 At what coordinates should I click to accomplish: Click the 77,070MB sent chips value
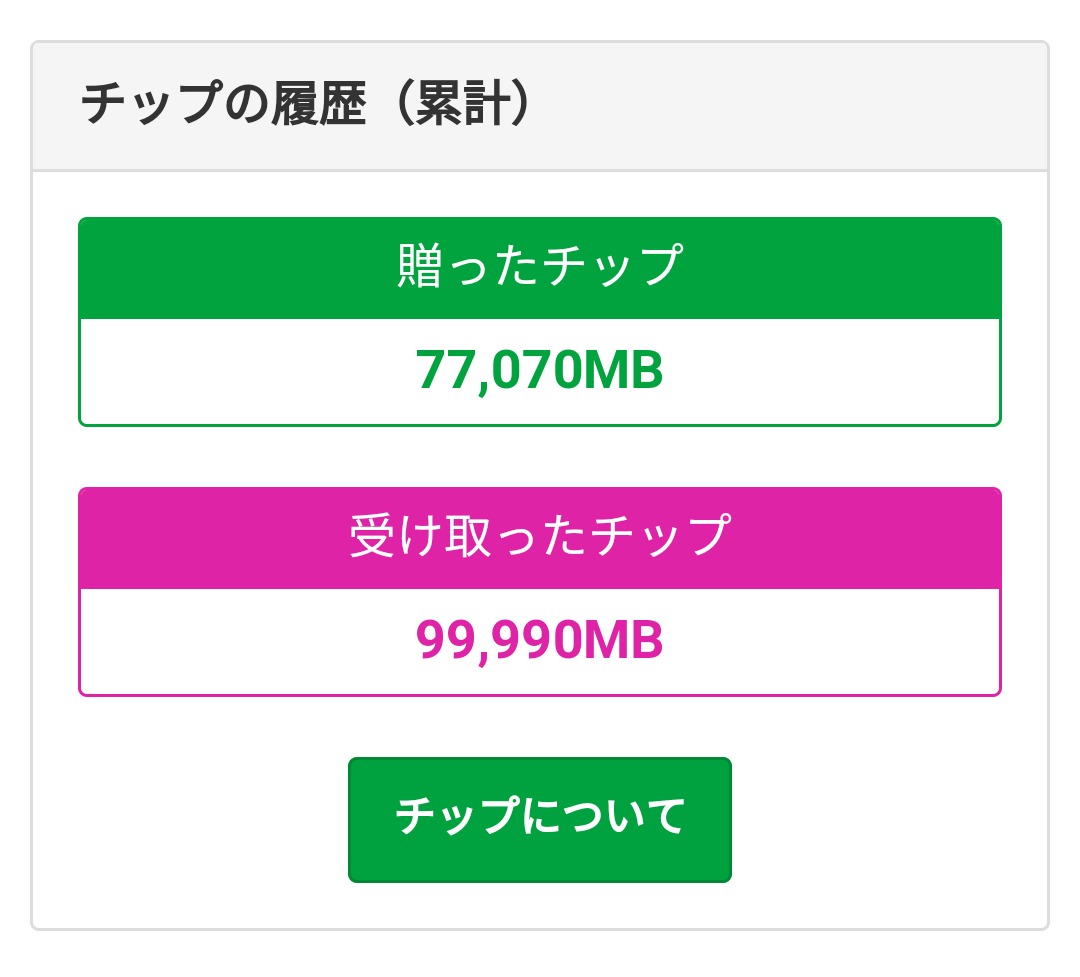tap(540, 371)
